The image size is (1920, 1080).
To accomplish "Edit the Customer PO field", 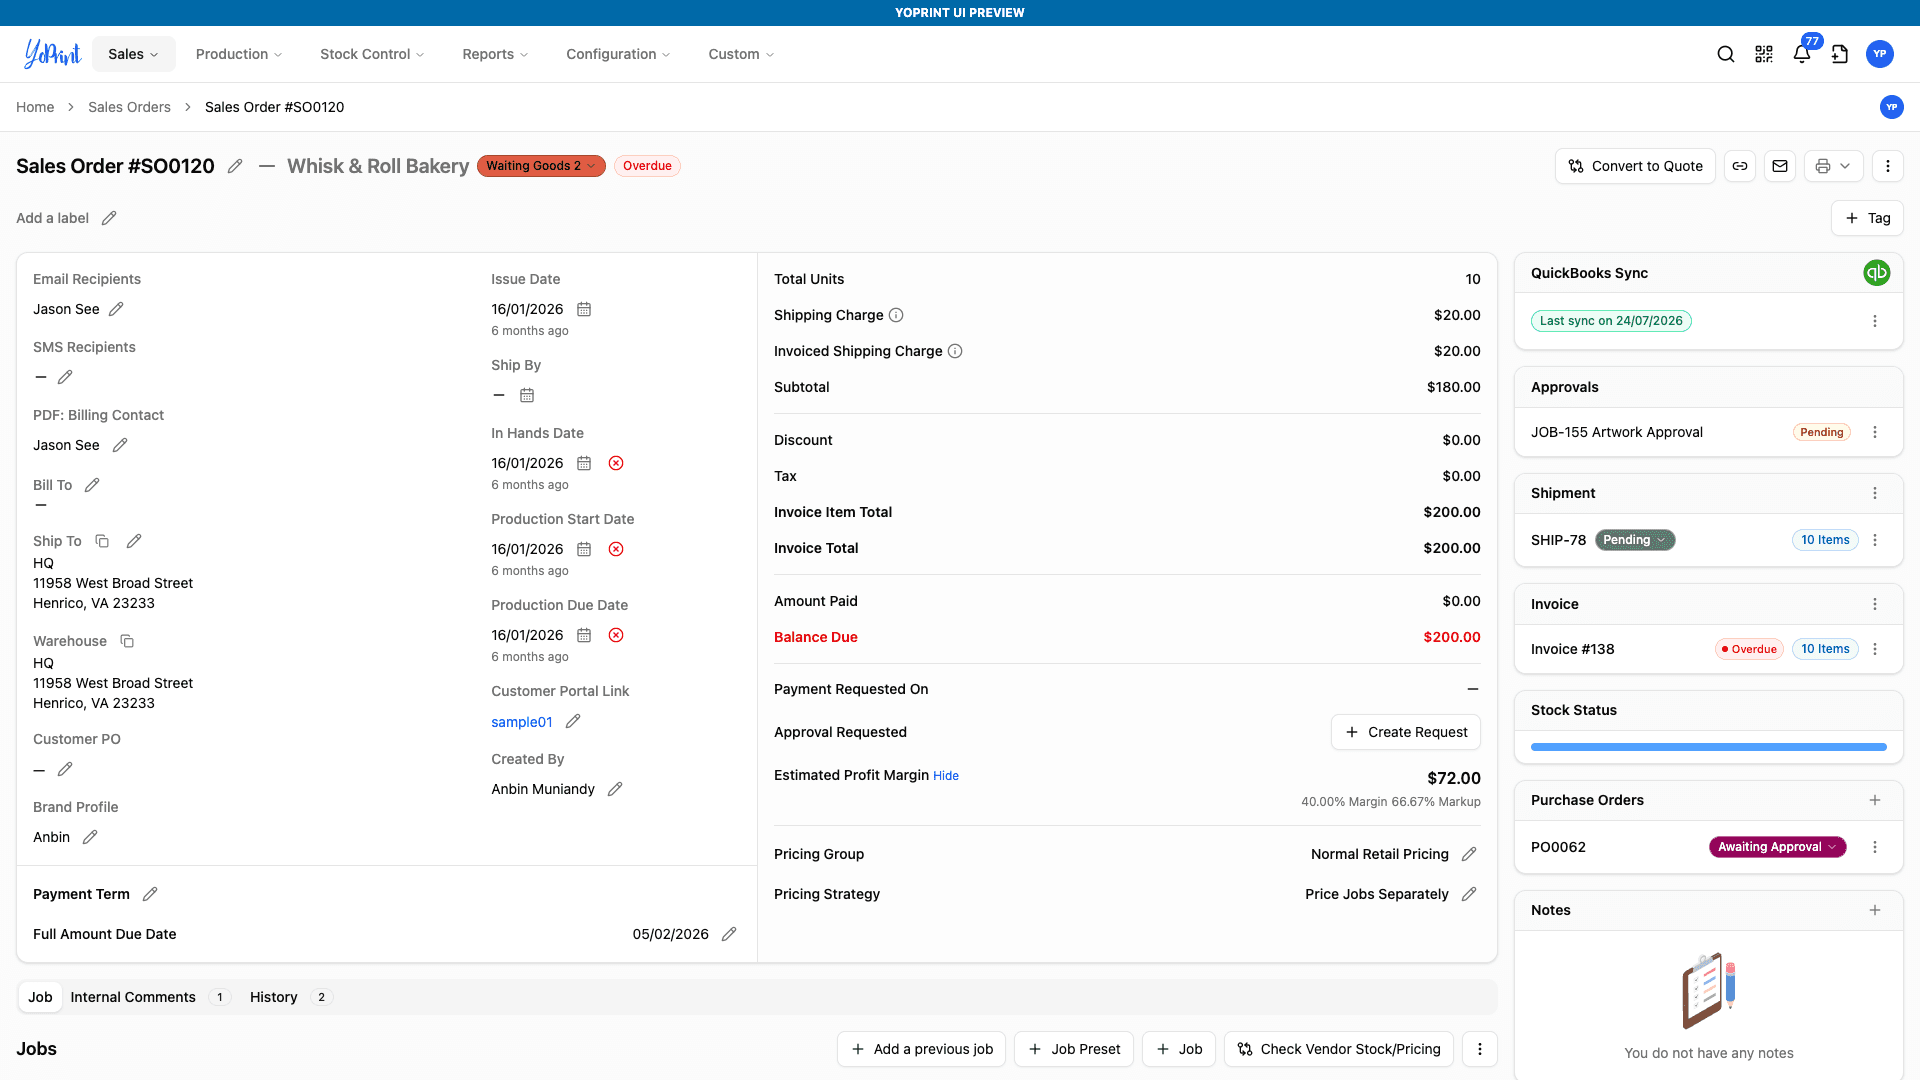I will coord(65,769).
